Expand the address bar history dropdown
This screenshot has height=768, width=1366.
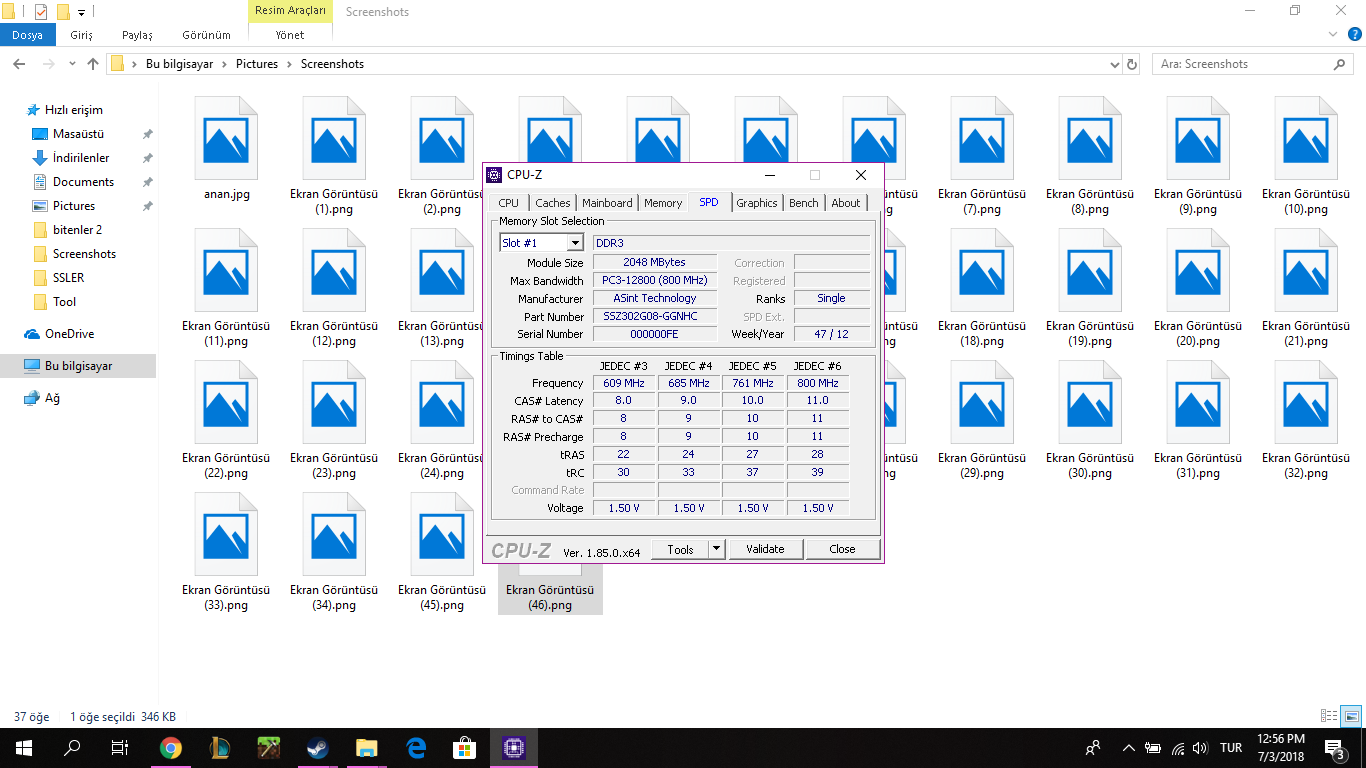[x=1115, y=64]
